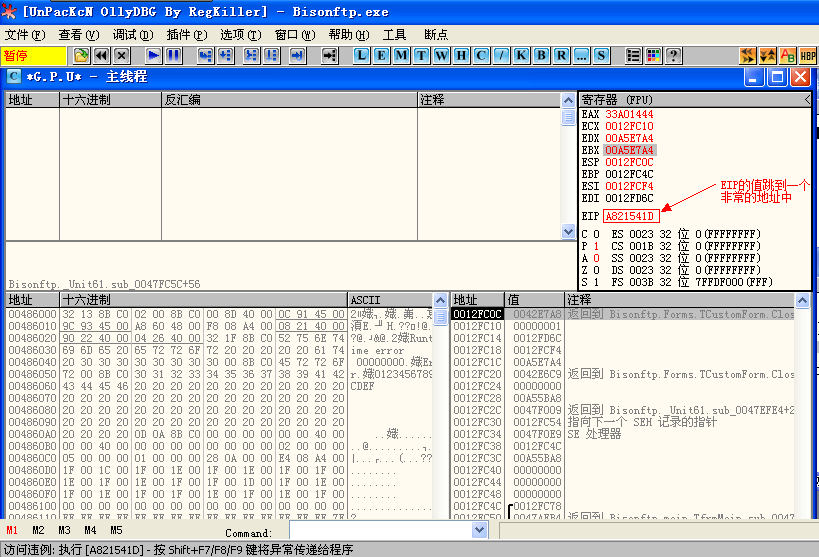The width and height of the screenshot is (819, 557).
Task: Open the 窗口(W) menu
Action: pos(295,35)
